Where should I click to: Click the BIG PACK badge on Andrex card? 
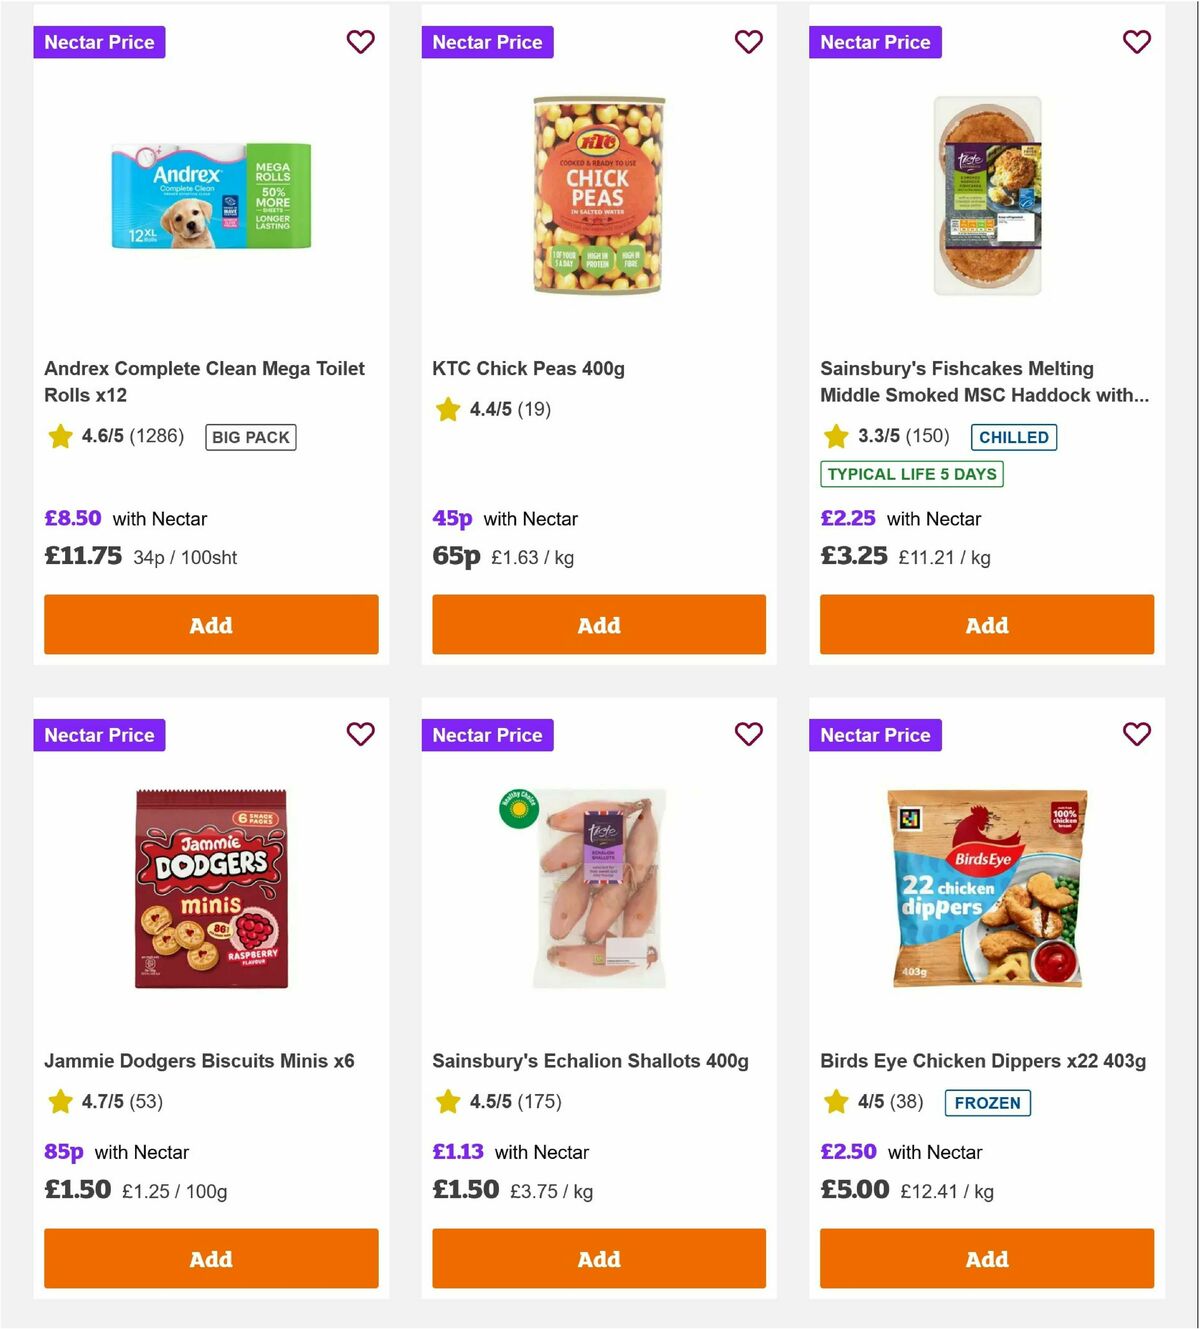pyautogui.click(x=250, y=437)
